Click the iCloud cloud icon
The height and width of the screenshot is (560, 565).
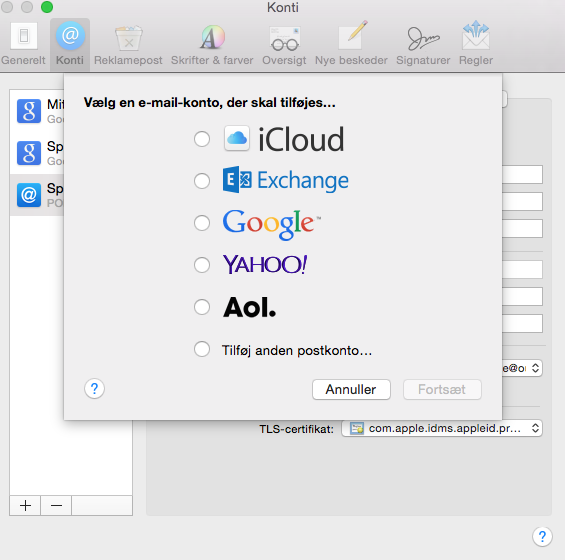(x=237, y=138)
